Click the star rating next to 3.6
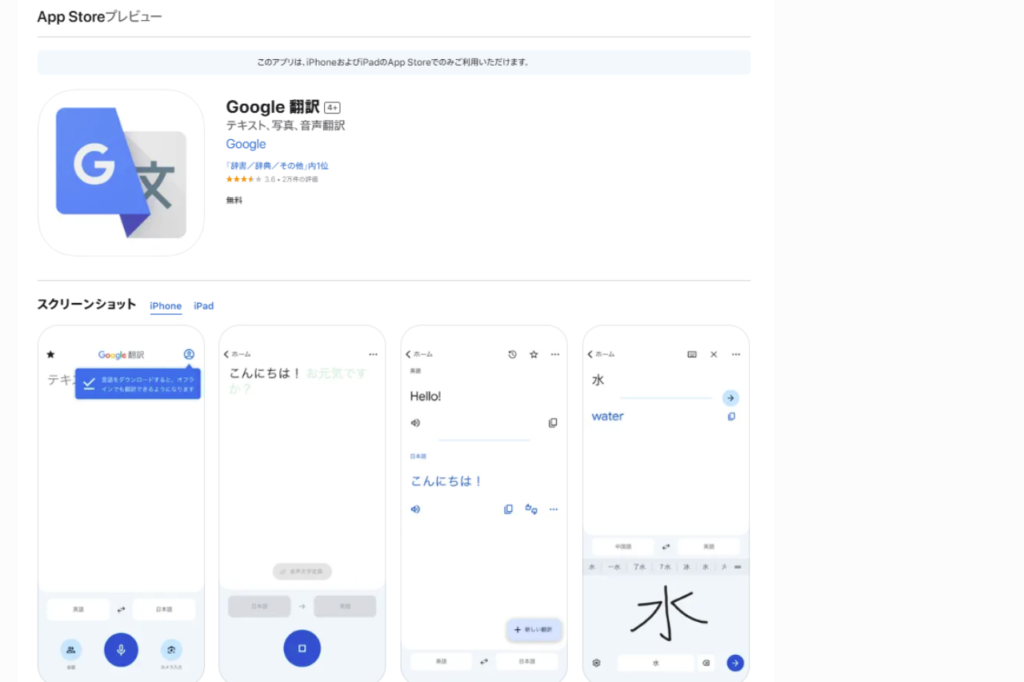The image size is (1024, 682). [x=244, y=179]
